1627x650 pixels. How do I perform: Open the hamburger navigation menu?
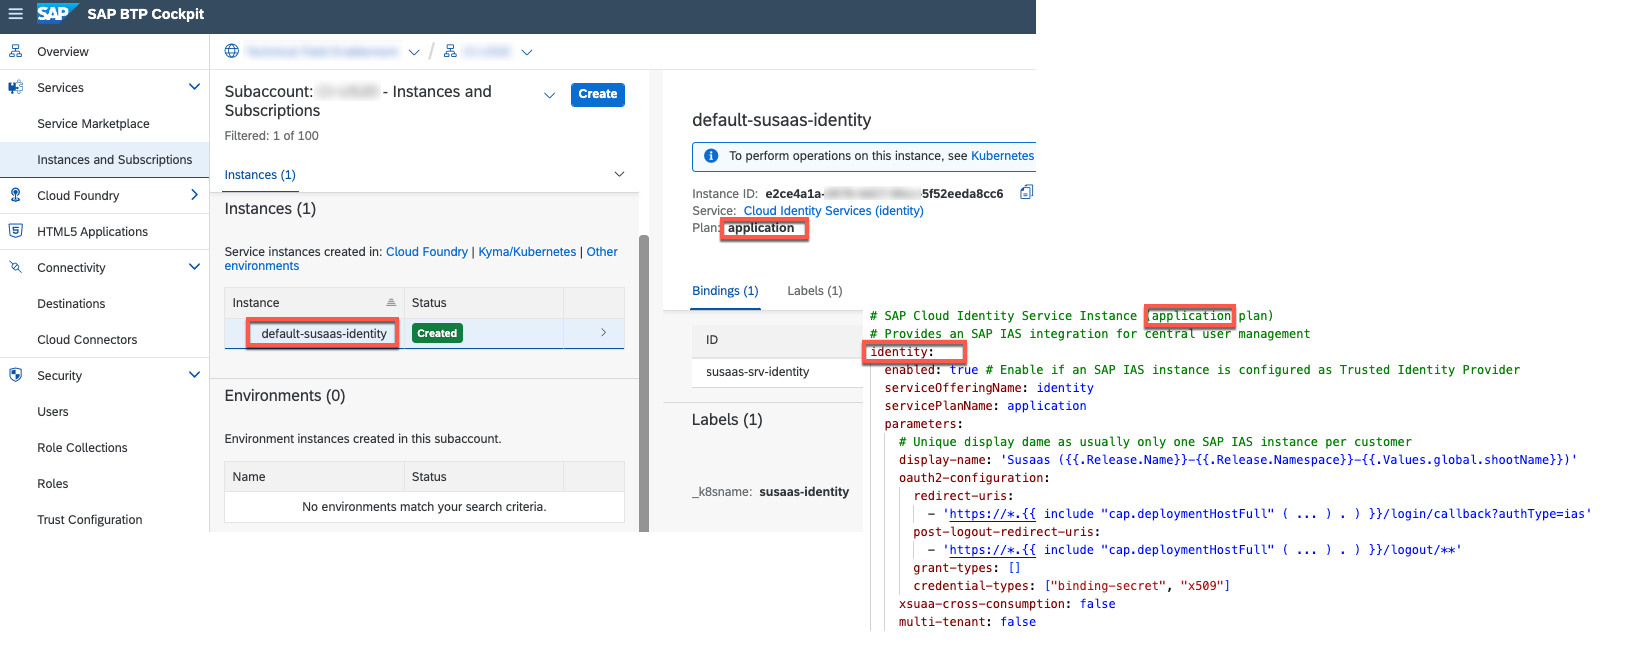[15, 14]
